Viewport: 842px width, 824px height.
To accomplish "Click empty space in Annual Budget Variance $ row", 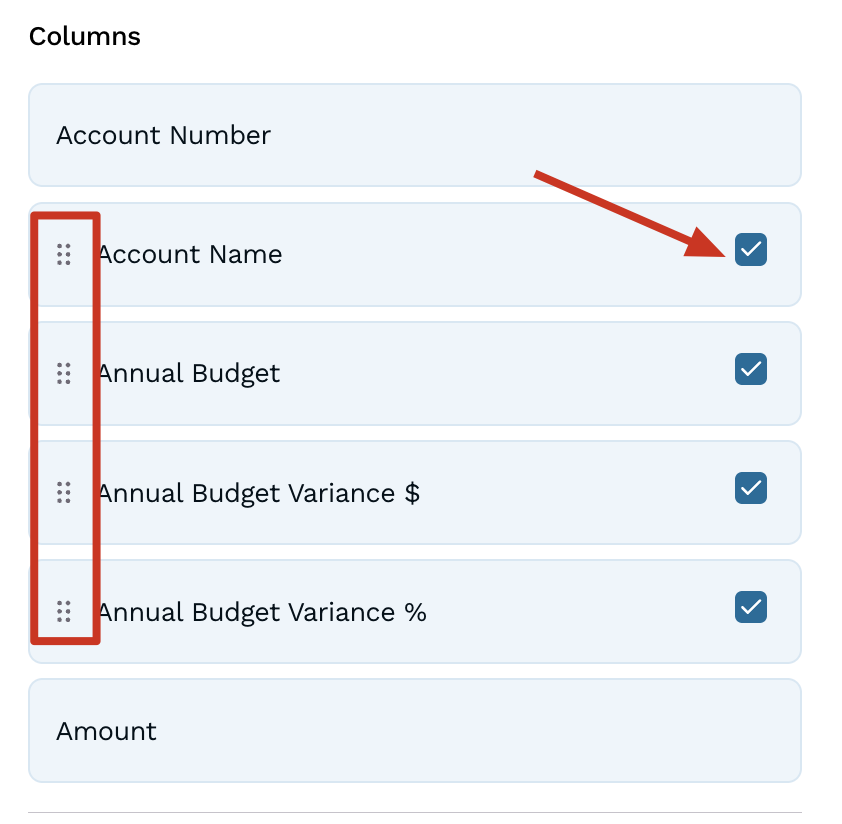I will point(580,493).
